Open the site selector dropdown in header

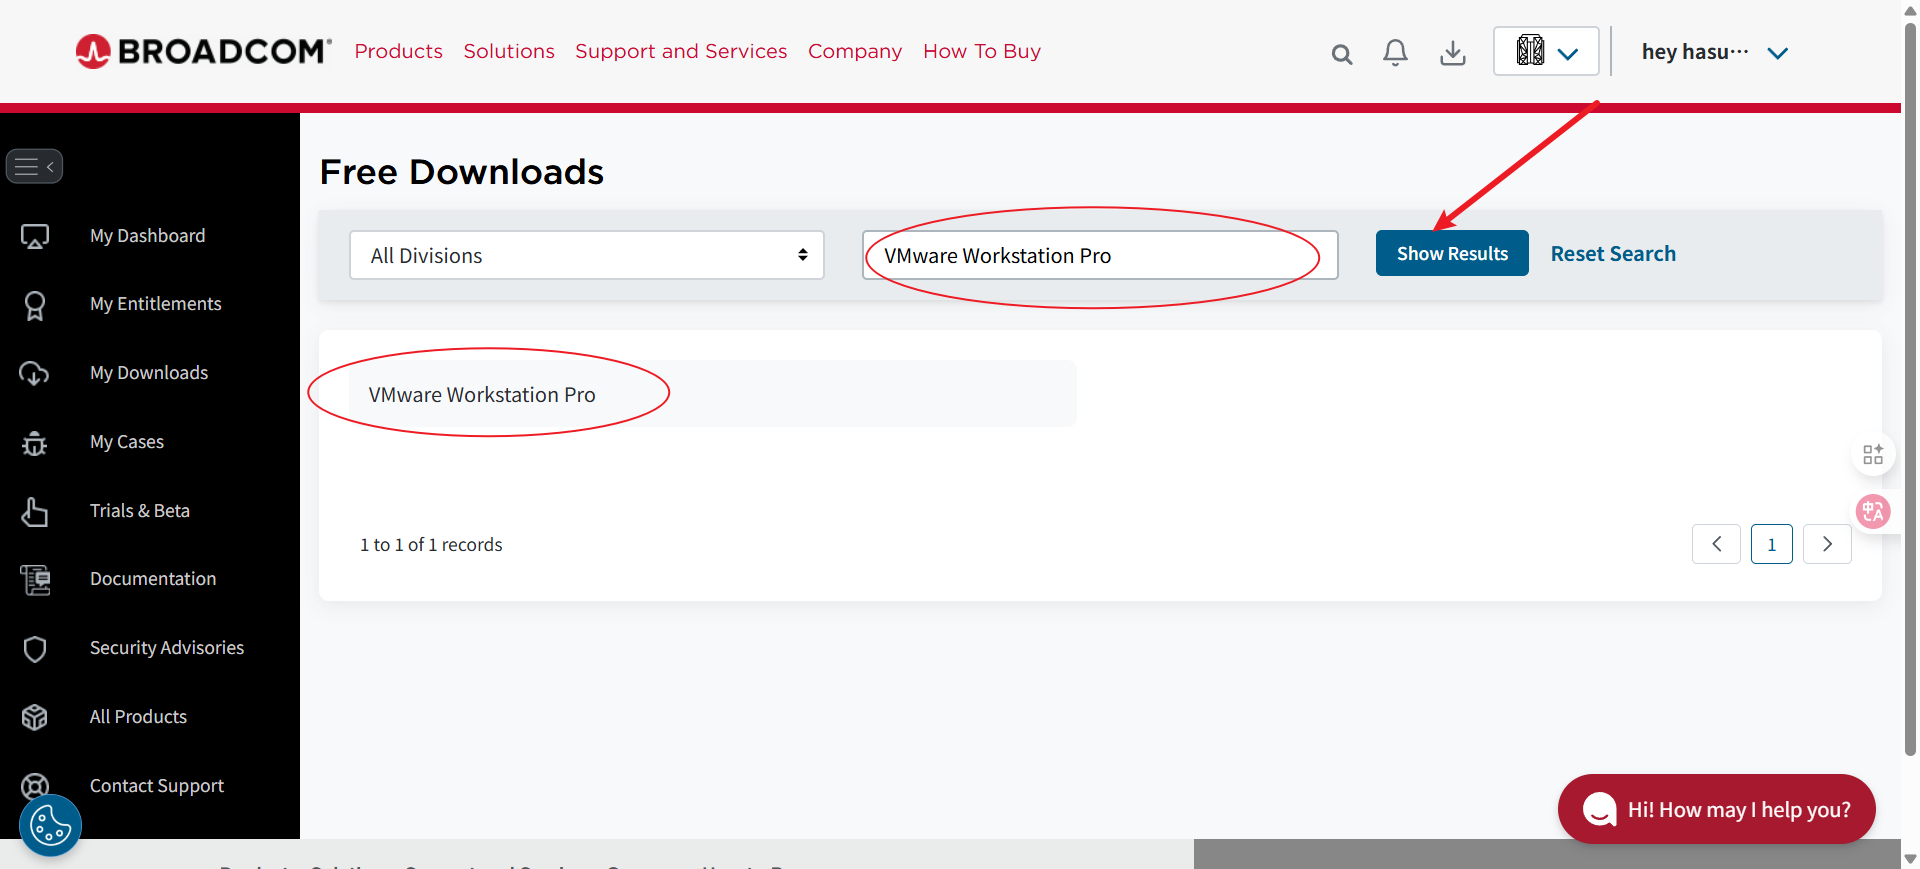pyautogui.click(x=1546, y=51)
